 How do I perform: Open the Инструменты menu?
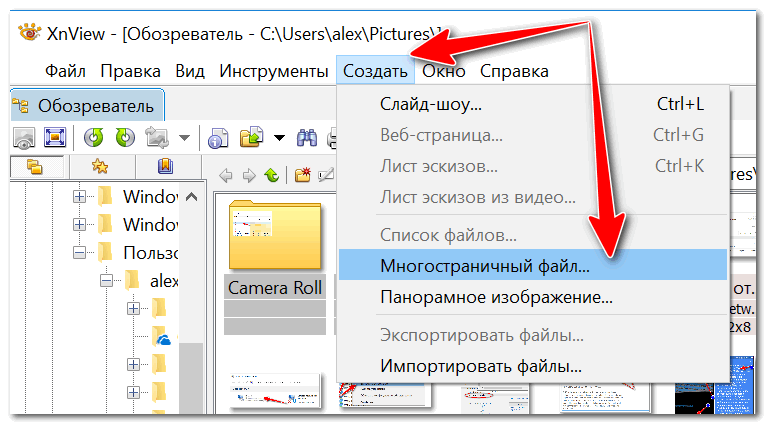273,71
